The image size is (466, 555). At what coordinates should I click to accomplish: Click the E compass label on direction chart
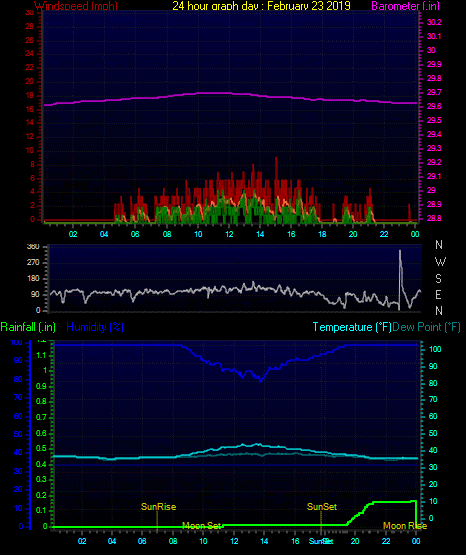coord(438,294)
